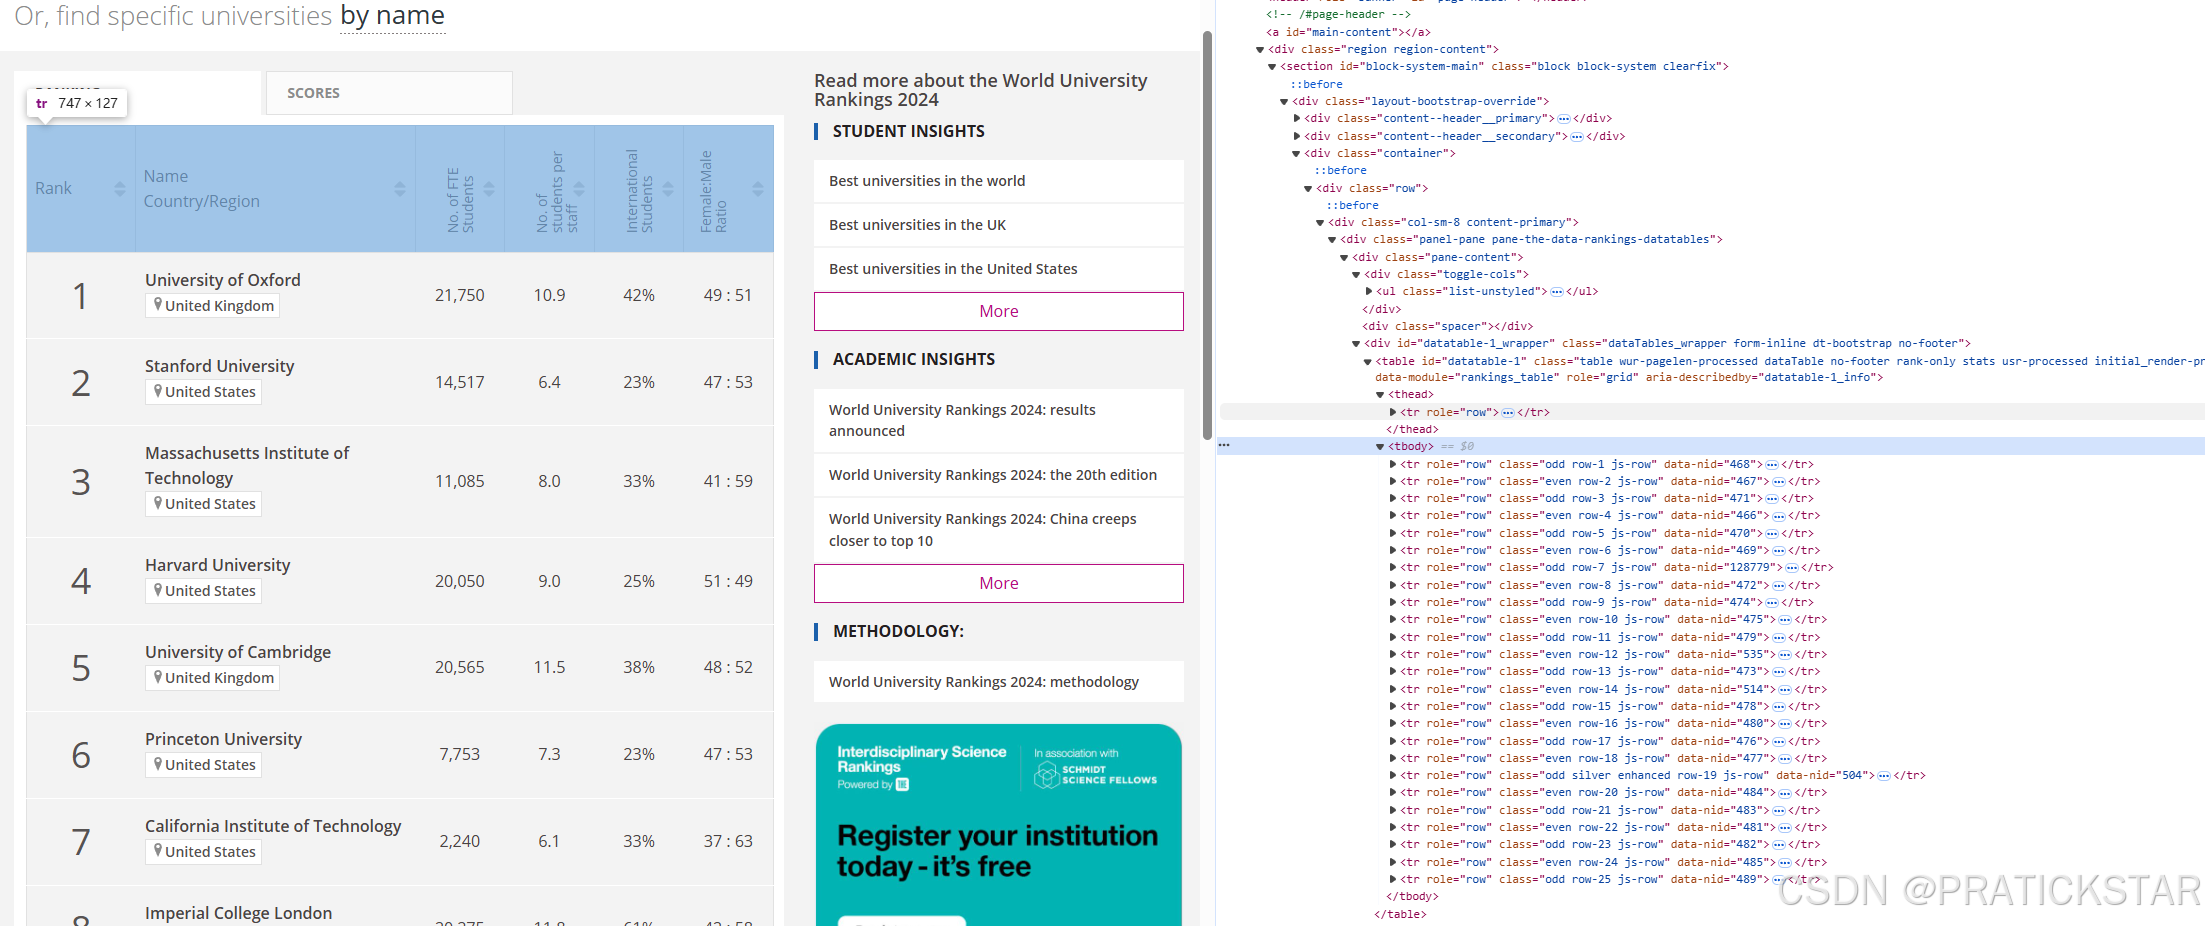The width and height of the screenshot is (2205, 926).
Task: Select tr row-14 data-nid 514 in DevTools
Action: point(1613,689)
